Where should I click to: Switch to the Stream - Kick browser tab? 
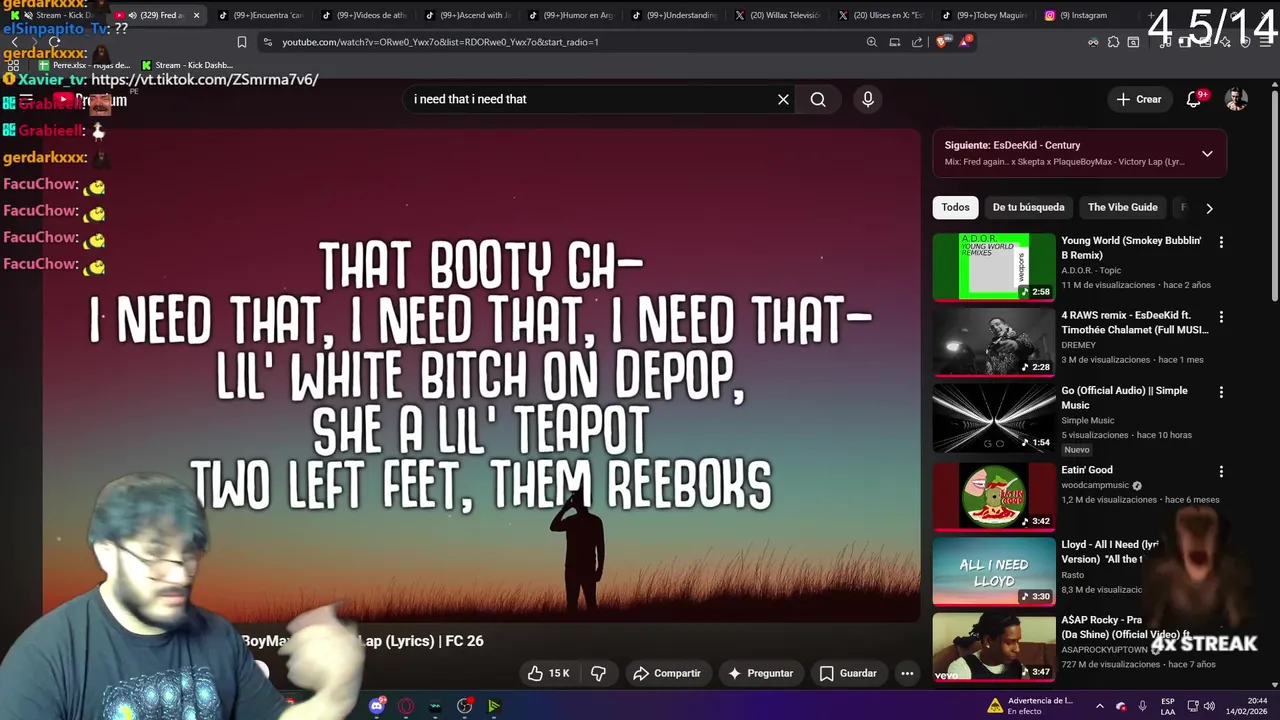(x=58, y=15)
